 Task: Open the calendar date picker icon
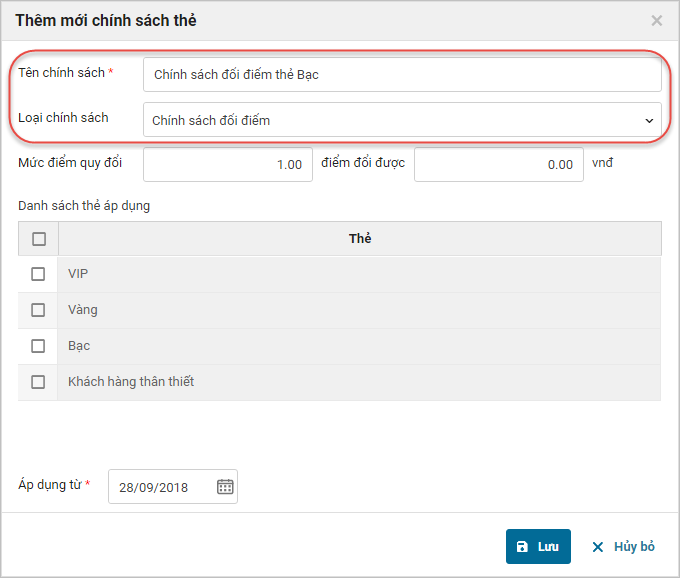tap(225, 487)
